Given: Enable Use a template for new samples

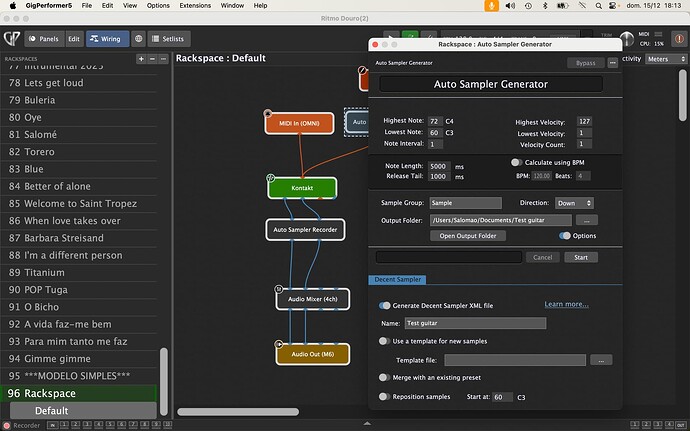Looking at the screenshot, I should 385,341.
